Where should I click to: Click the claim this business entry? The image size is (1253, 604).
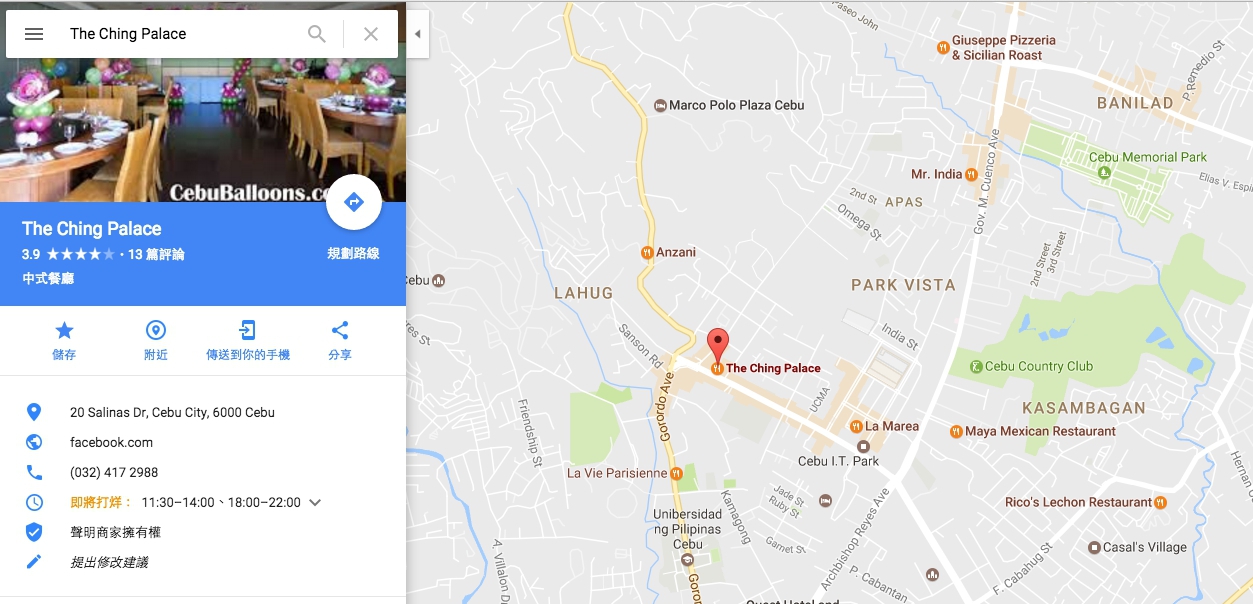115,532
